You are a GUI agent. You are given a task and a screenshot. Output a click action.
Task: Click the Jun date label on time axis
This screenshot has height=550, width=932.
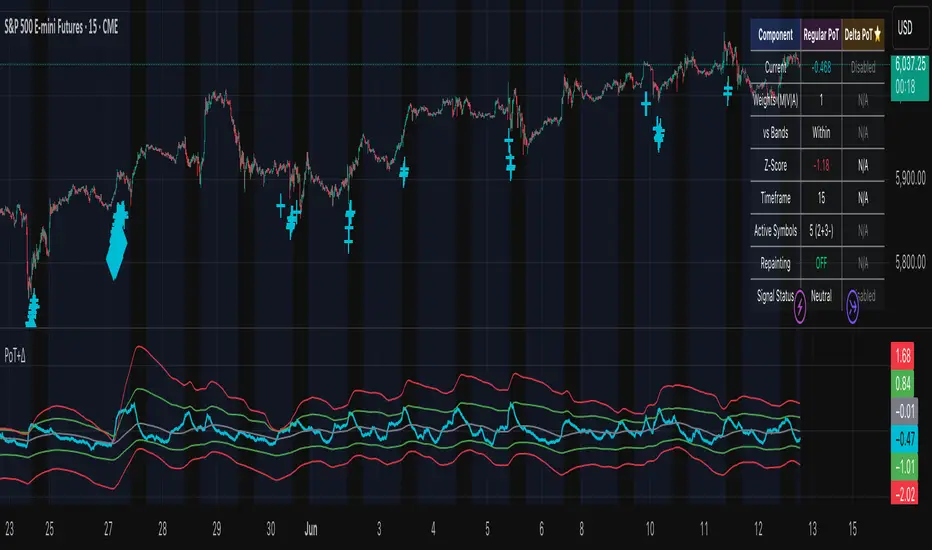tap(311, 529)
